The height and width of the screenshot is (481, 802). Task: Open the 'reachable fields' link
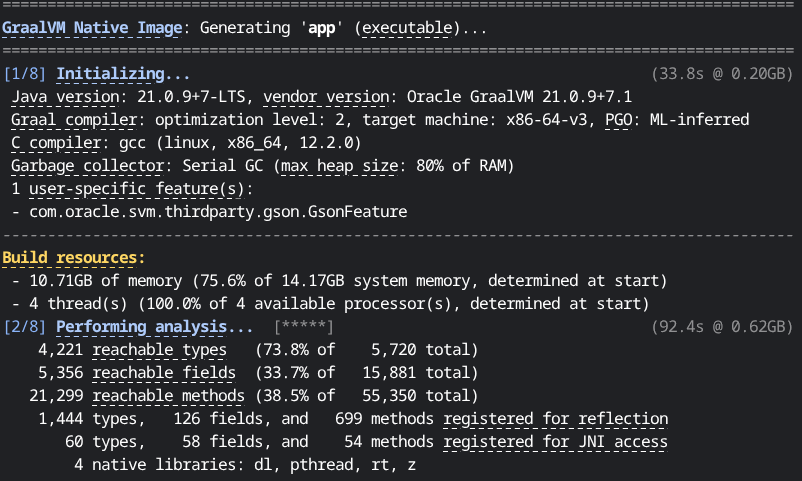pos(164,373)
